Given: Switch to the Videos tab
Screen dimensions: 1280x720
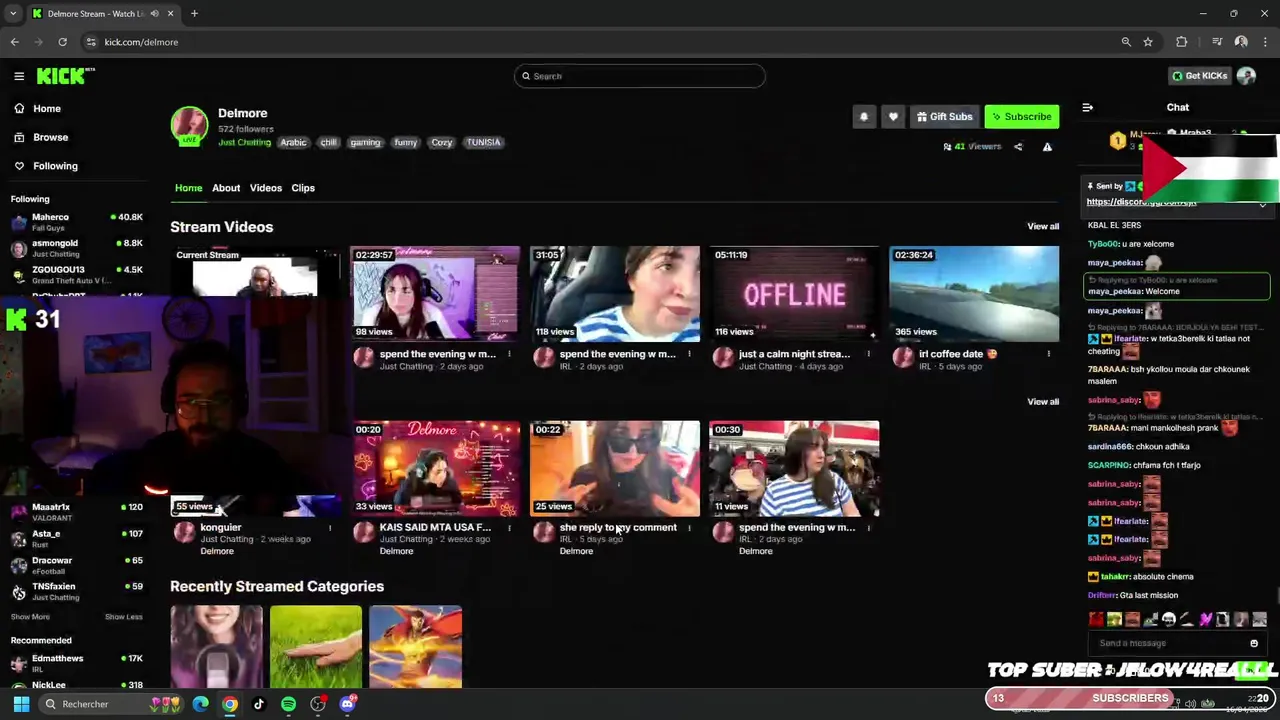Looking at the screenshot, I should click(266, 188).
